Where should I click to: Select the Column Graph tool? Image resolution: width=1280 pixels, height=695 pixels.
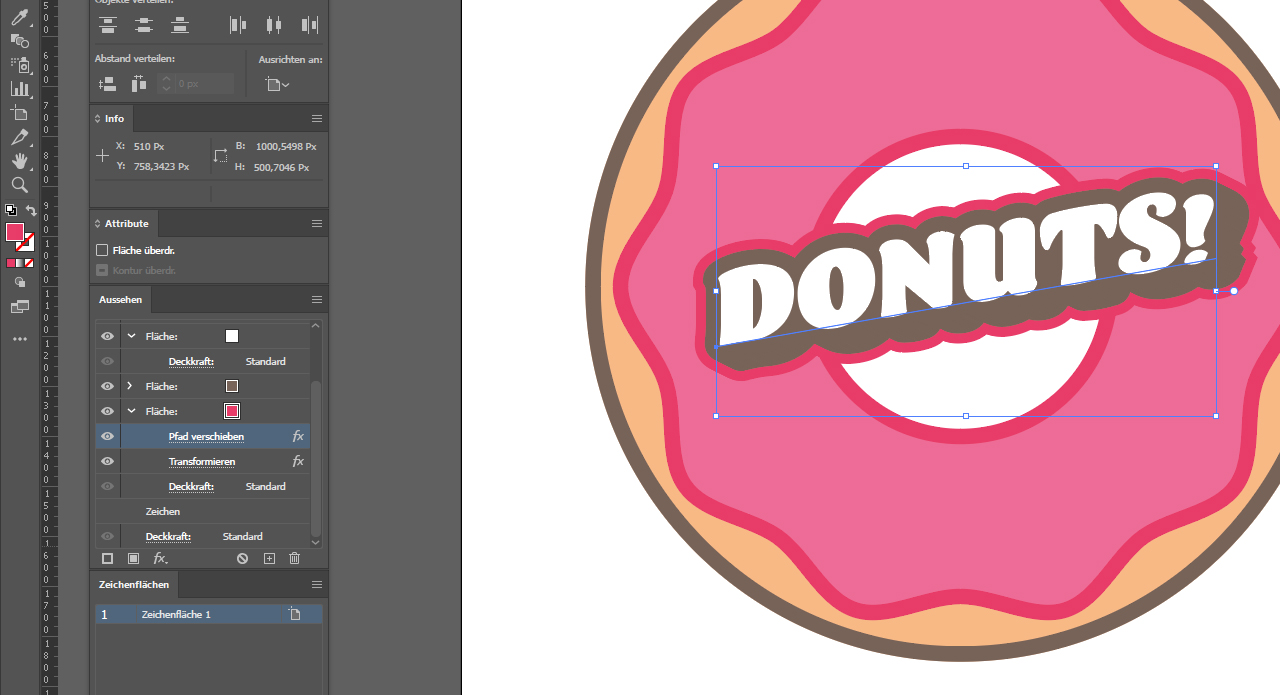(x=19, y=89)
